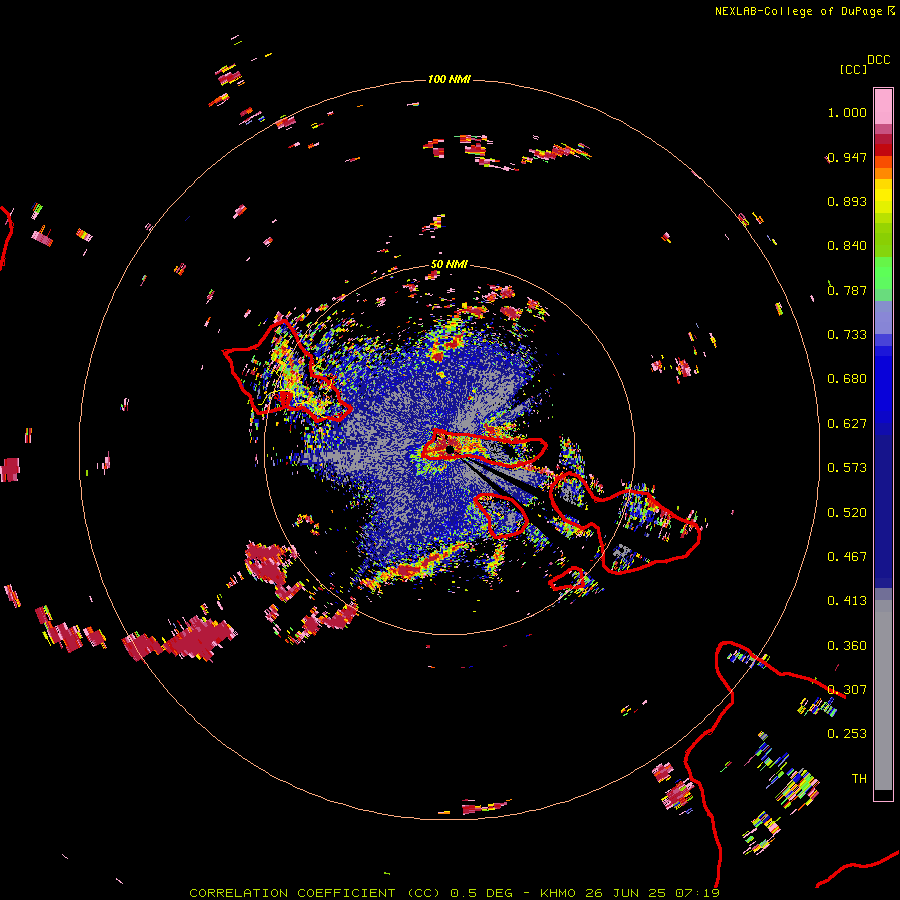Click the 0.253 scale value
Viewport: 900px width, 900px height.
tap(847, 734)
